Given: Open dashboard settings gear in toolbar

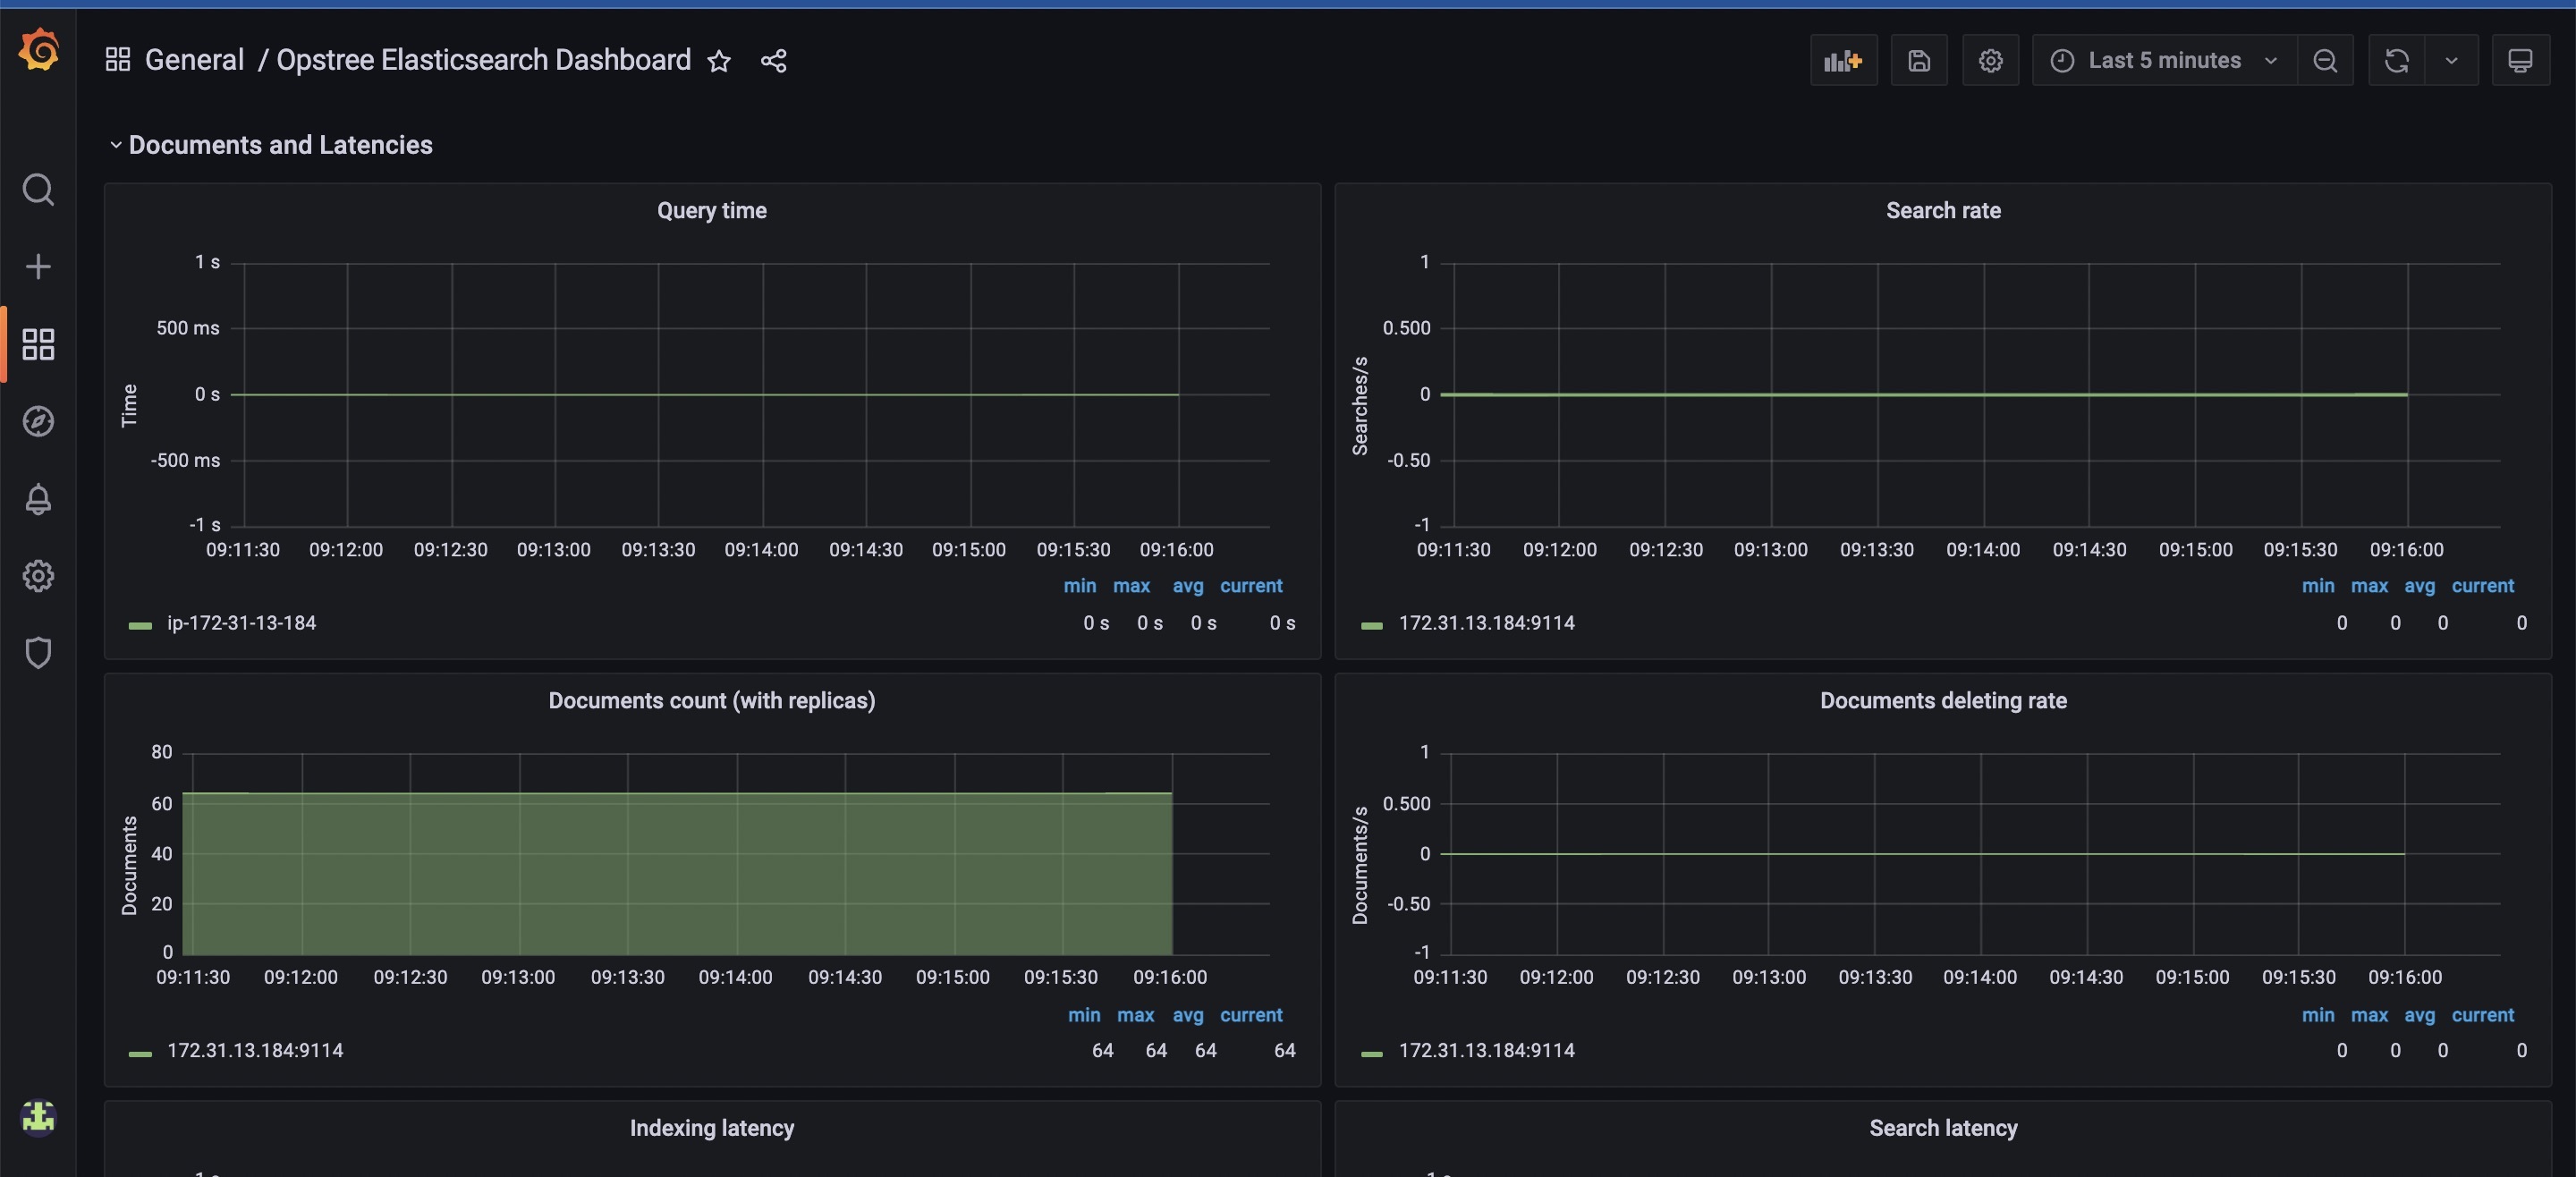Looking at the screenshot, I should 1990,61.
